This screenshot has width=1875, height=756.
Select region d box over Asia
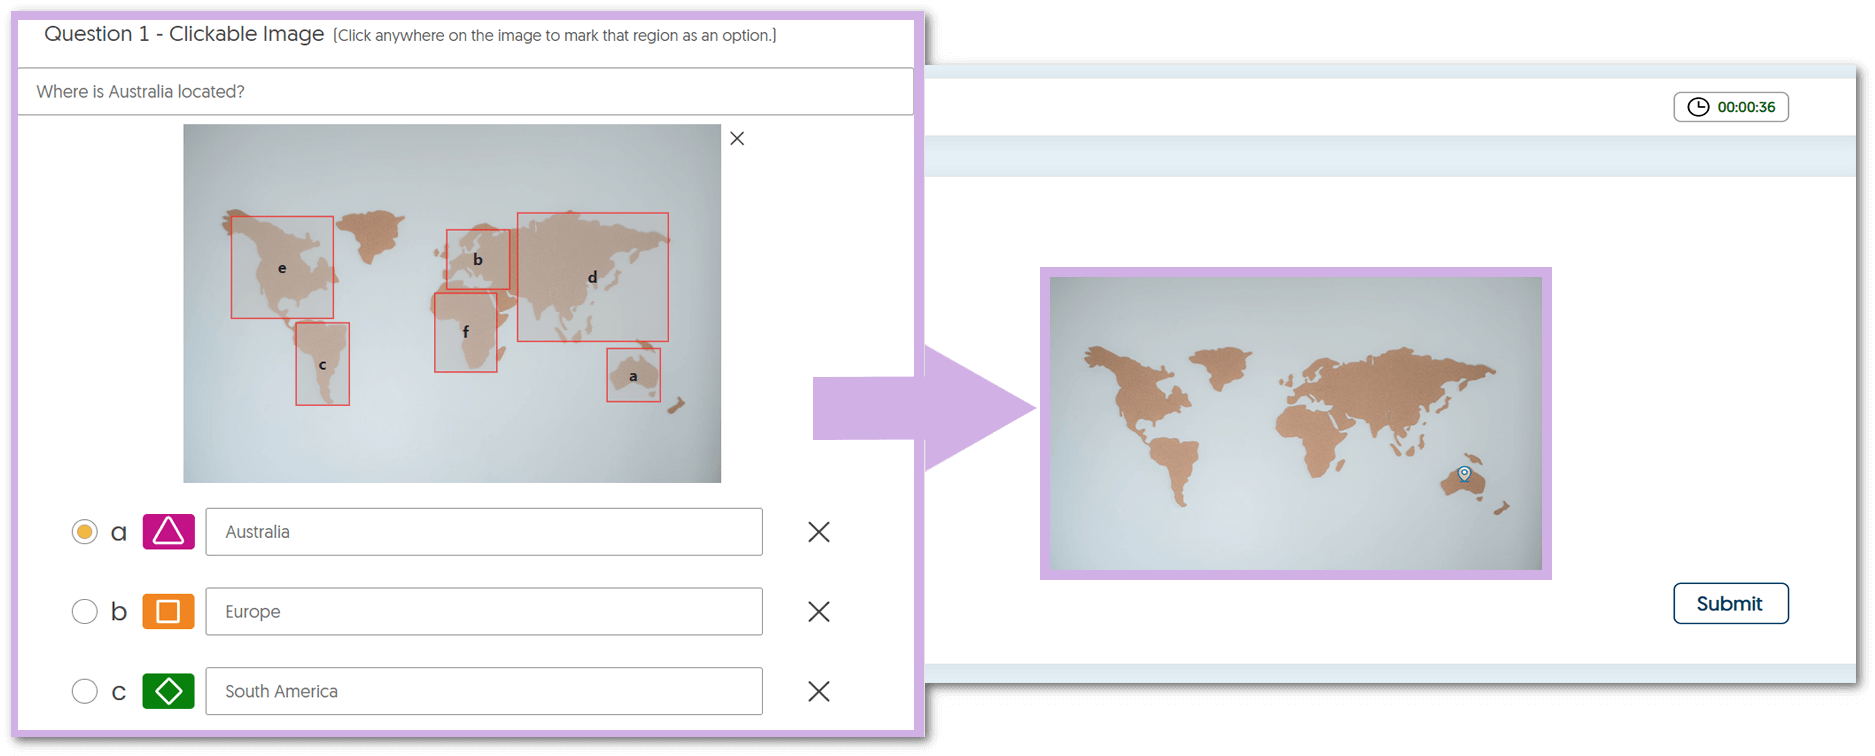coord(592,277)
